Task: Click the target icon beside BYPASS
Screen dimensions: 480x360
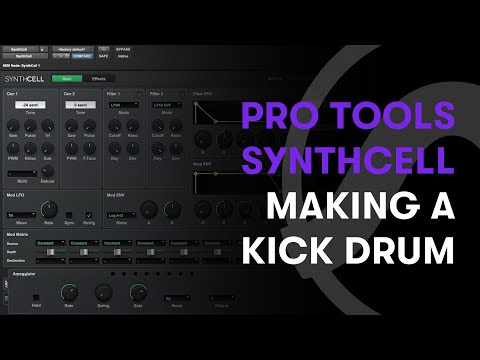Action: (x=104, y=49)
